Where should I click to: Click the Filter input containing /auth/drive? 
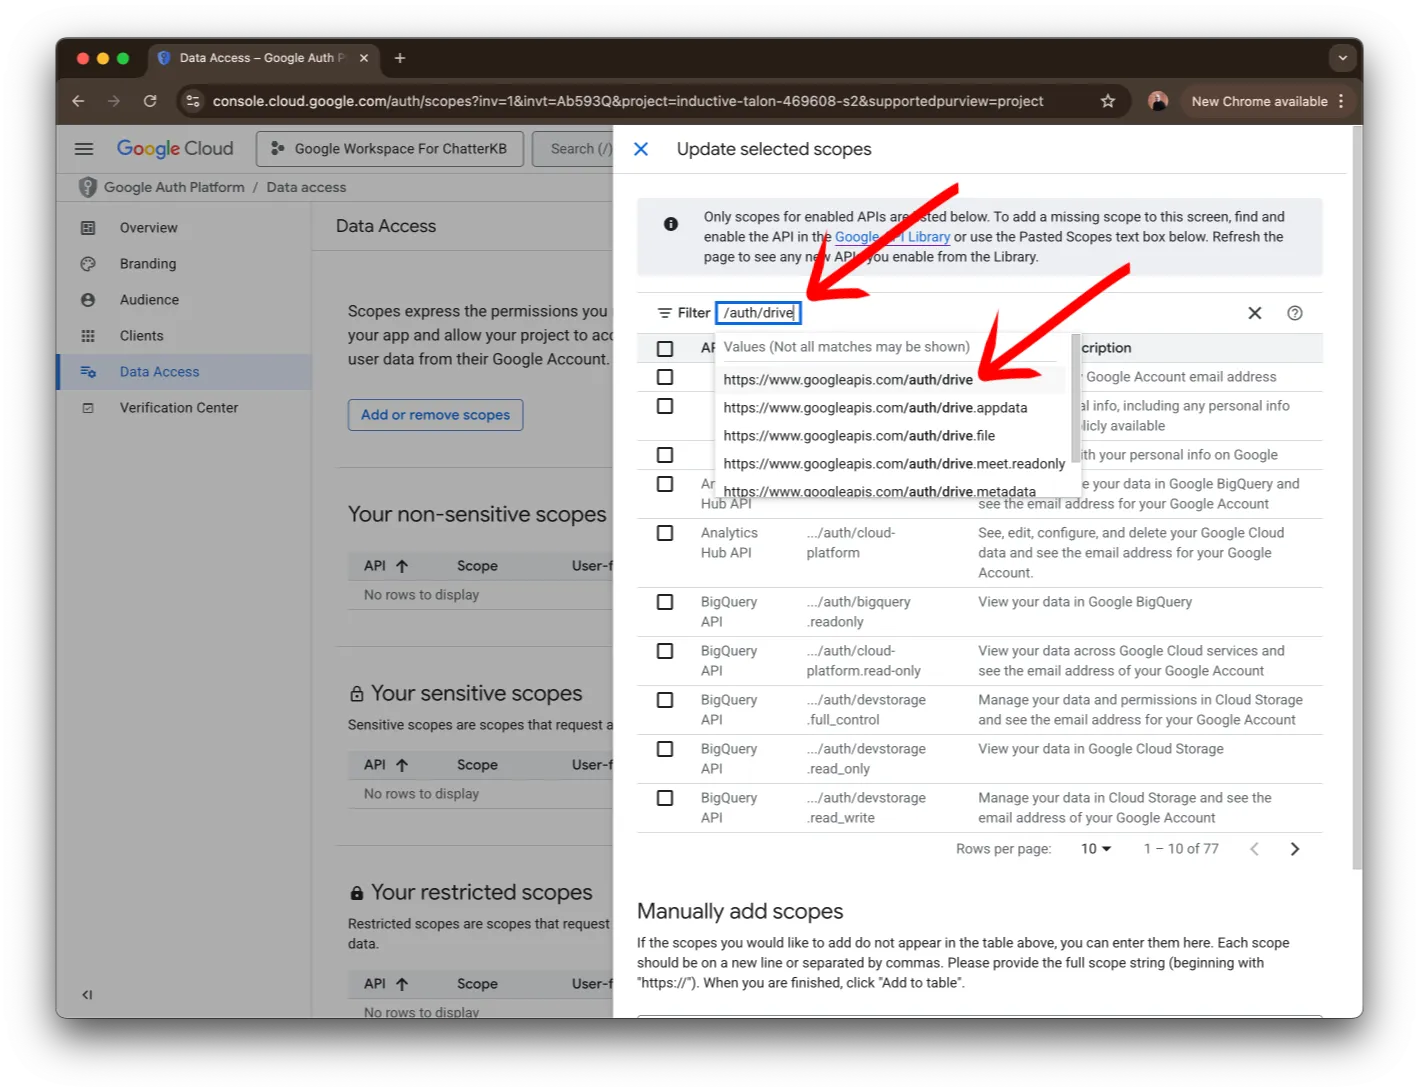(758, 313)
